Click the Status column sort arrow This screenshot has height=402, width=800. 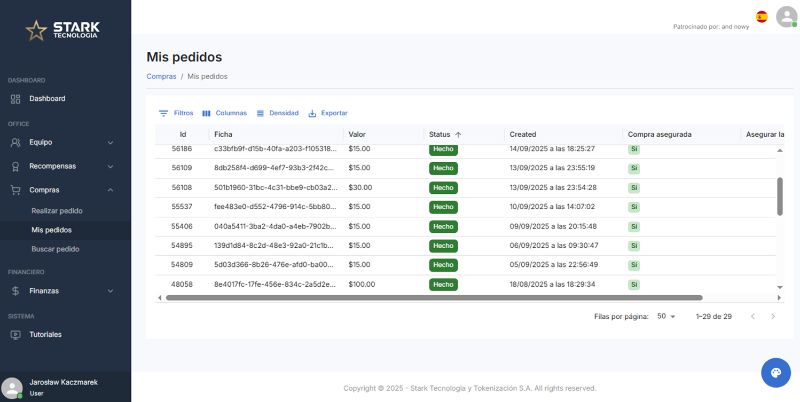(458, 134)
